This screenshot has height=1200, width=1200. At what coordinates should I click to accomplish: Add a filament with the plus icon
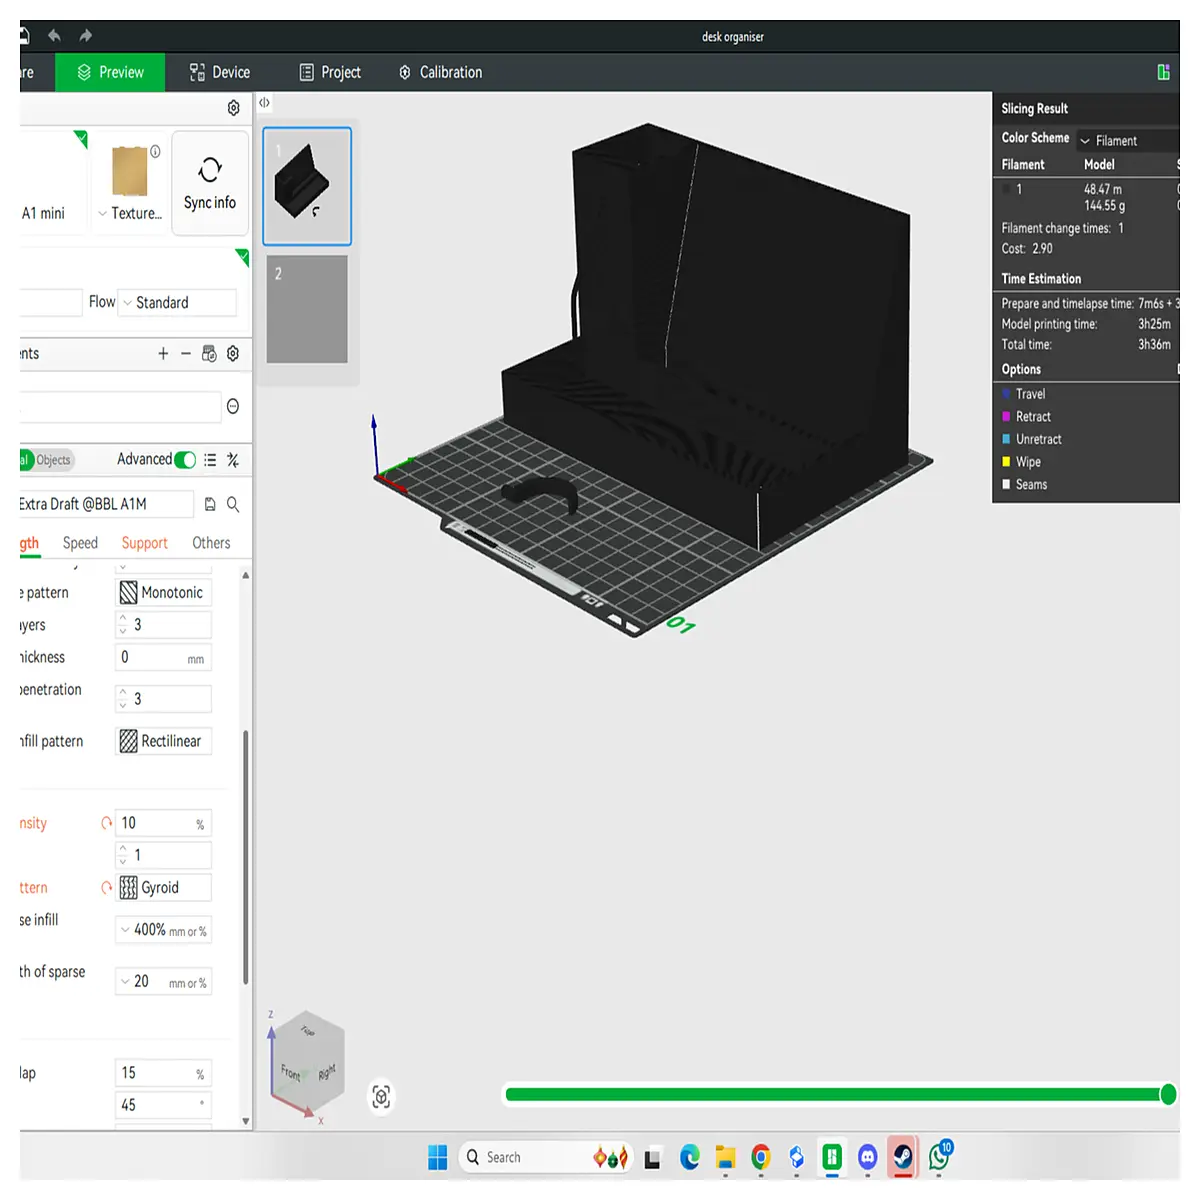pyautogui.click(x=163, y=353)
